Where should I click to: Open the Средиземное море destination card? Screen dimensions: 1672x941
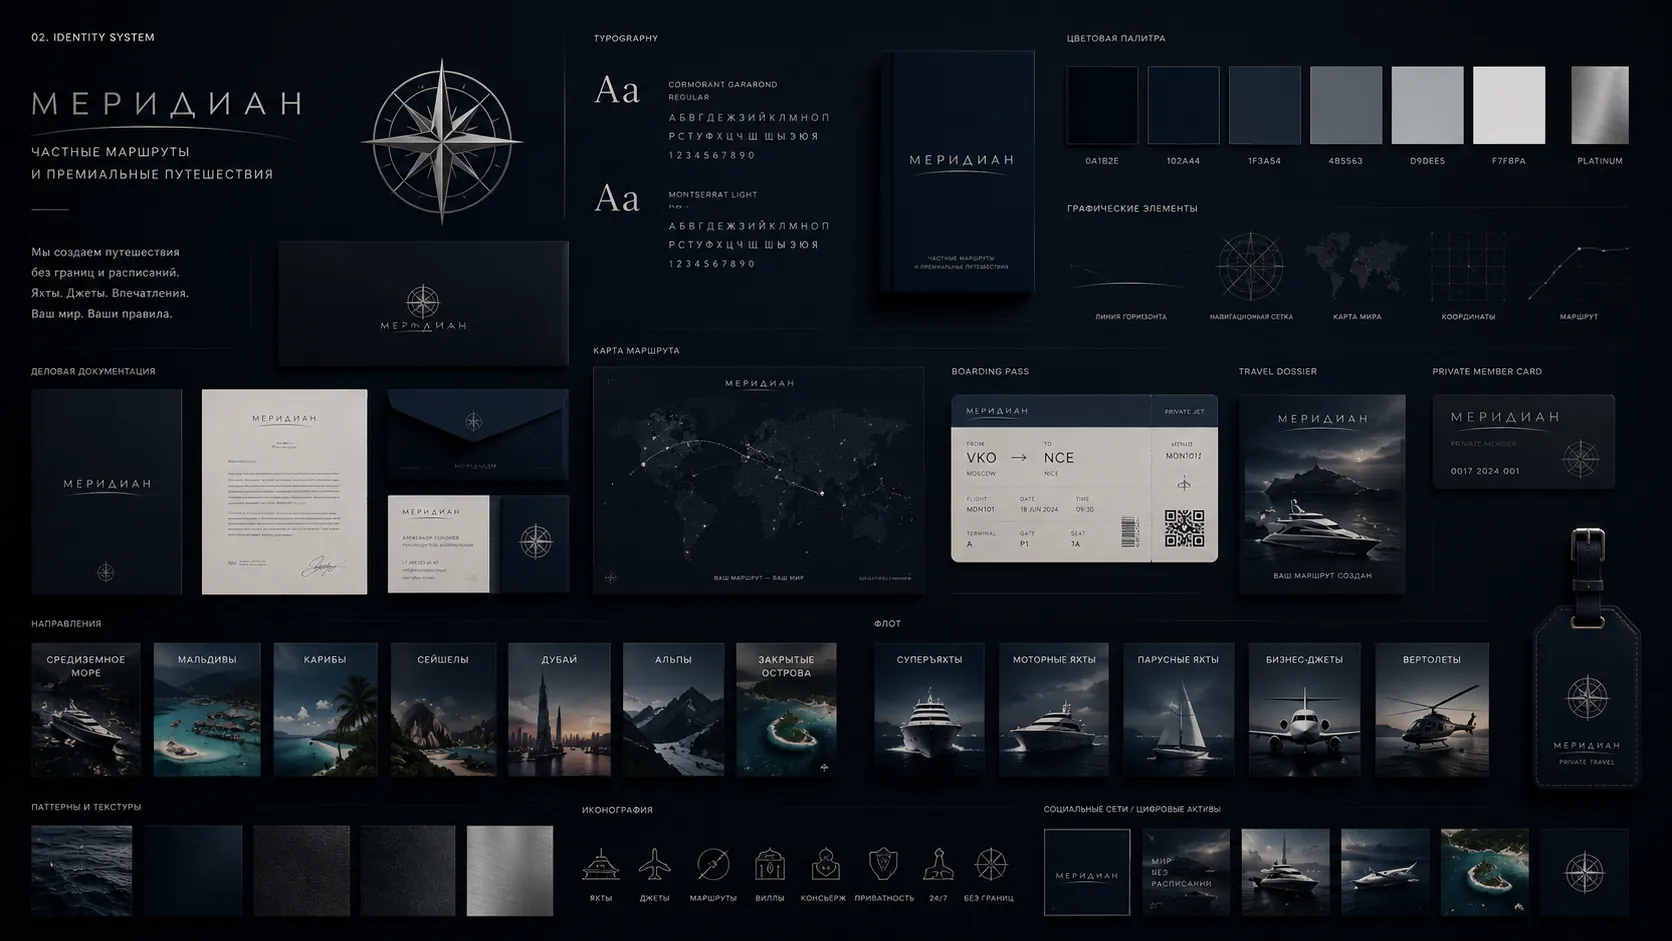tap(86, 709)
